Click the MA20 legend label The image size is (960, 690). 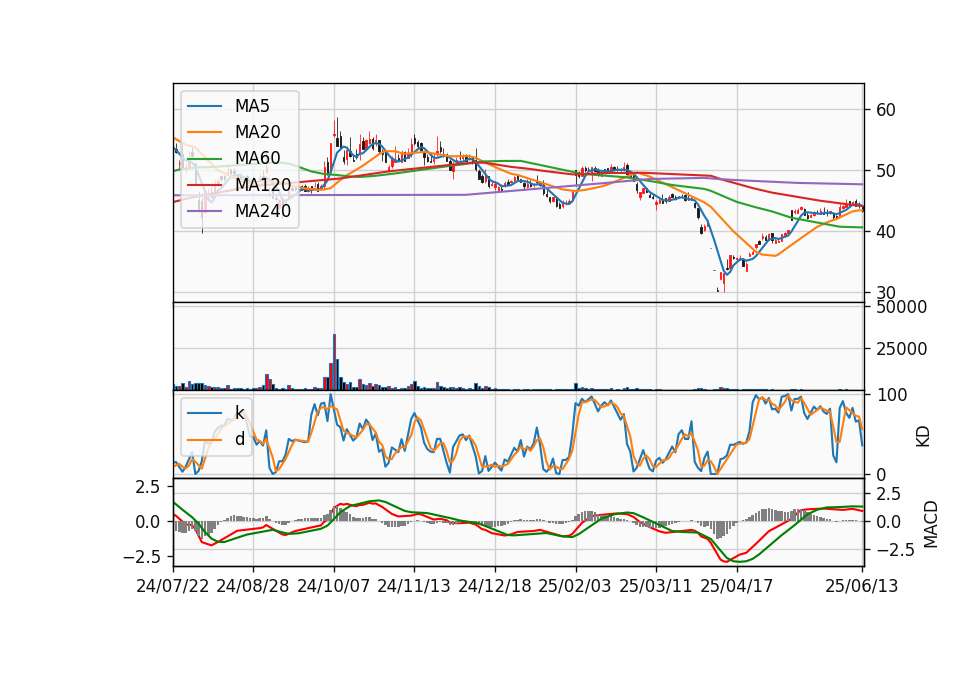click(257, 132)
